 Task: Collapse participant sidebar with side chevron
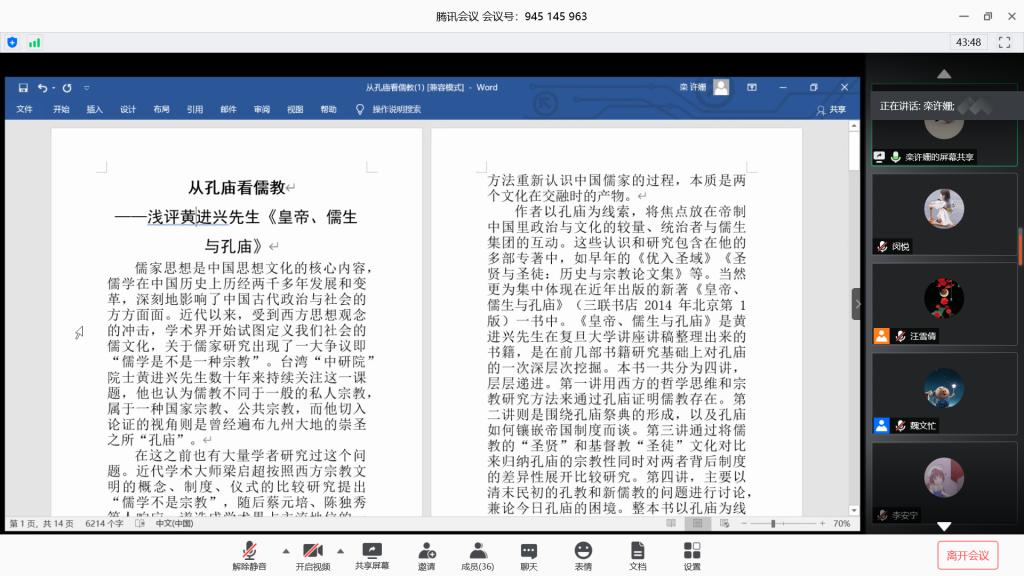point(856,303)
